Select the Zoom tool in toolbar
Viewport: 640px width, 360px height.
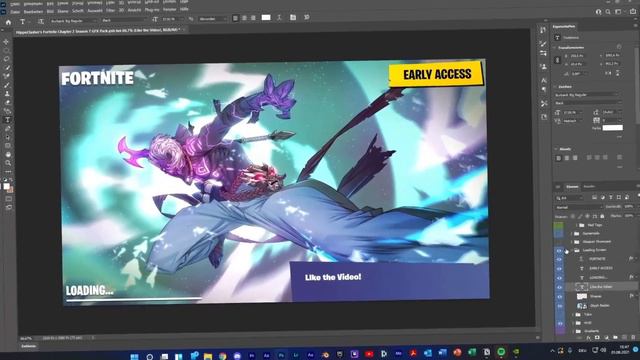click(8, 163)
